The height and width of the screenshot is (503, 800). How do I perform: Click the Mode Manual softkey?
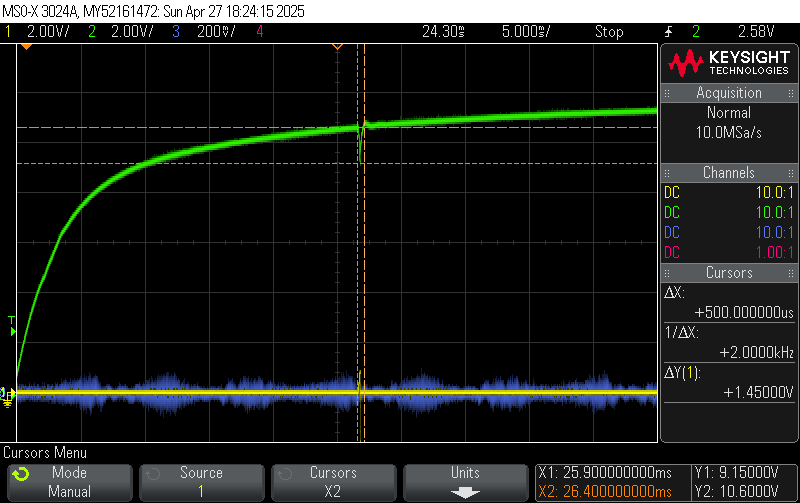(70, 482)
